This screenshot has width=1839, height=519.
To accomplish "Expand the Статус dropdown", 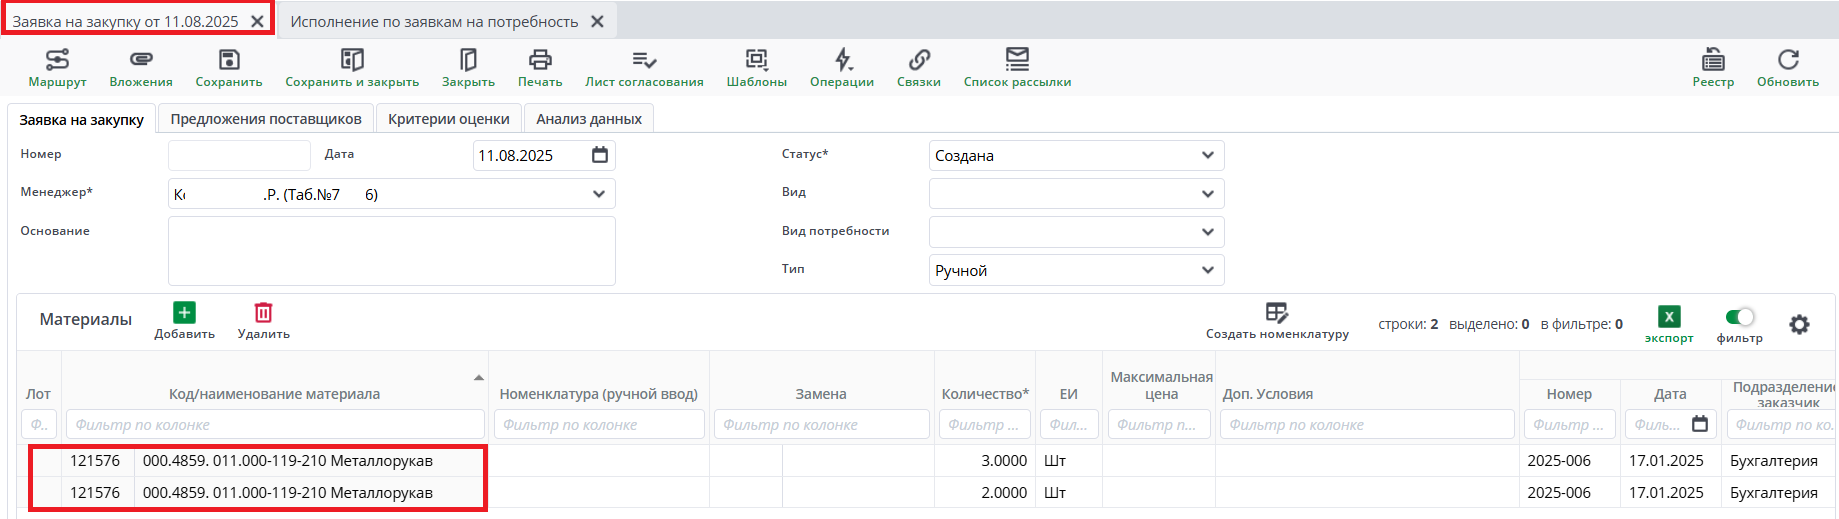I will [1207, 155].
